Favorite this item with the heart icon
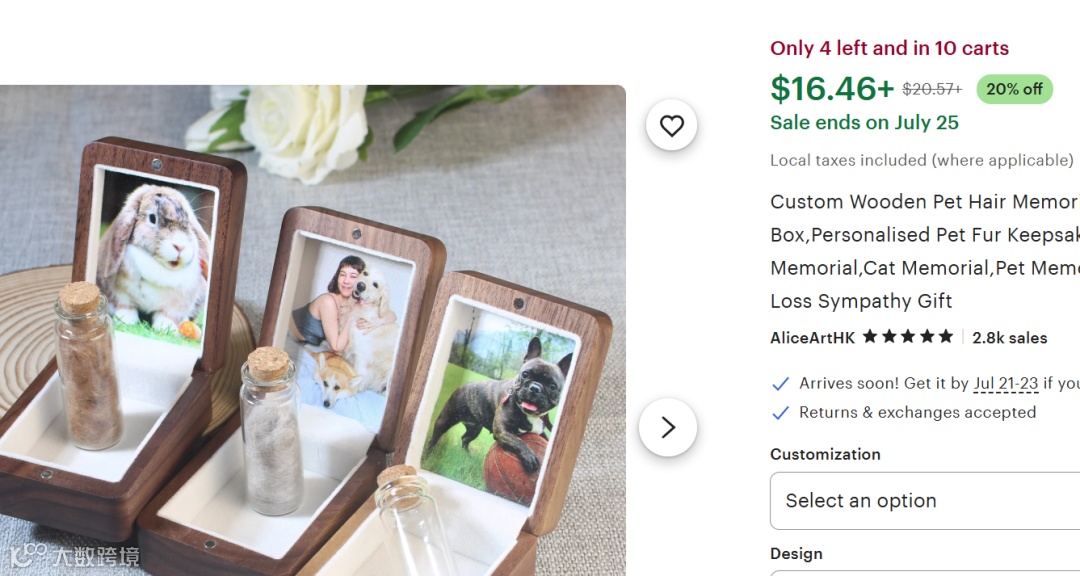The width and height of the screenshot is (1080, 576). [x=672, y=125]
